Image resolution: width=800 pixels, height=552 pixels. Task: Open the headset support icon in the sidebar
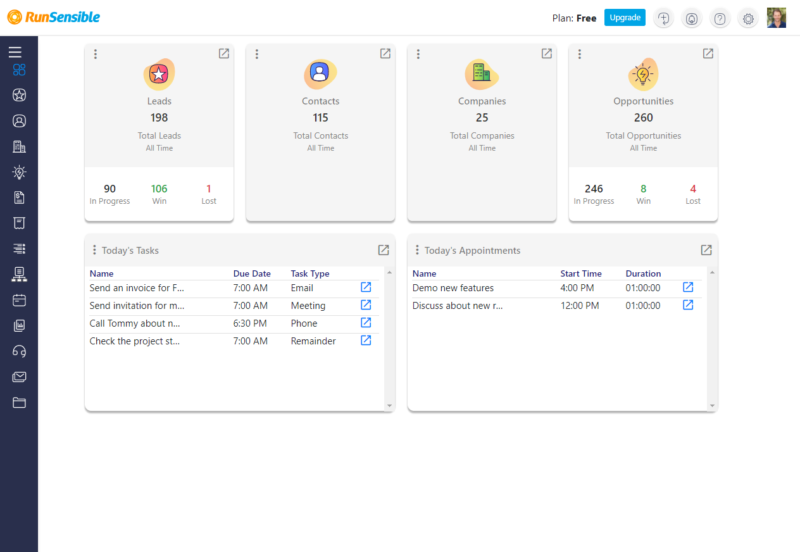tap(19, 351)
